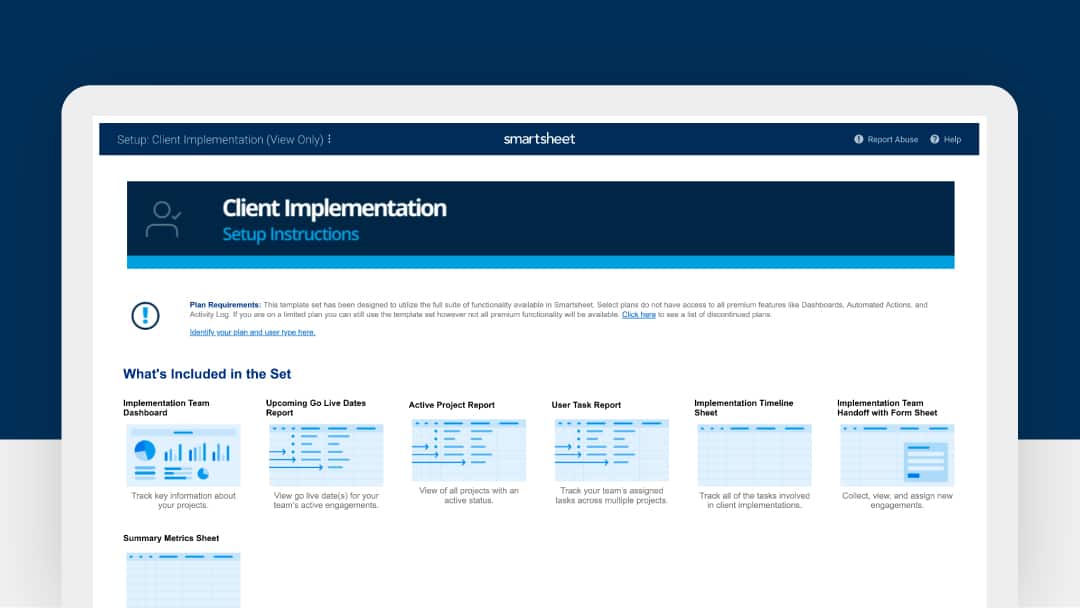Click 'Upcoming Go Live Dates Report' label
Image resolution: width=1080 pixels, height=608 pixels.
click(315, 408)
